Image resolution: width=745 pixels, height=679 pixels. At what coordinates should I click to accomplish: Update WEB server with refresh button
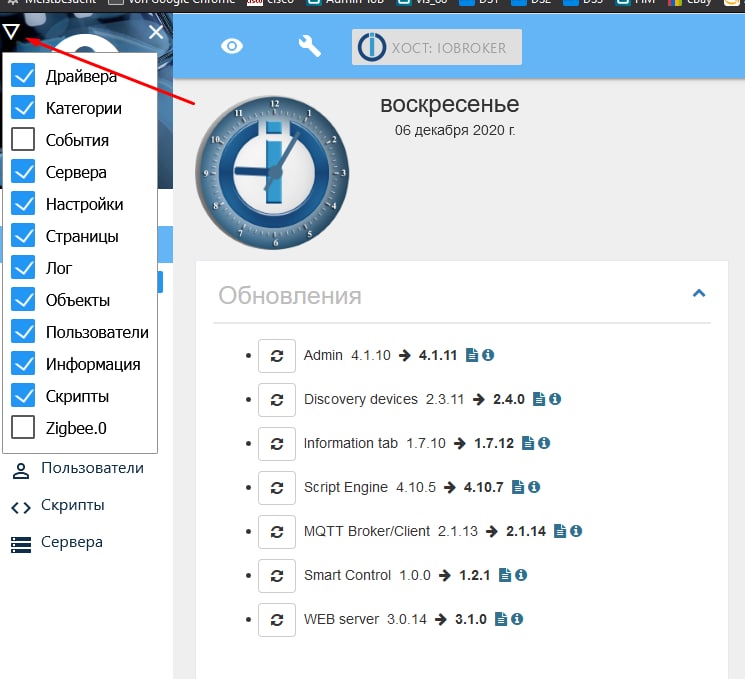click(277, 620)
